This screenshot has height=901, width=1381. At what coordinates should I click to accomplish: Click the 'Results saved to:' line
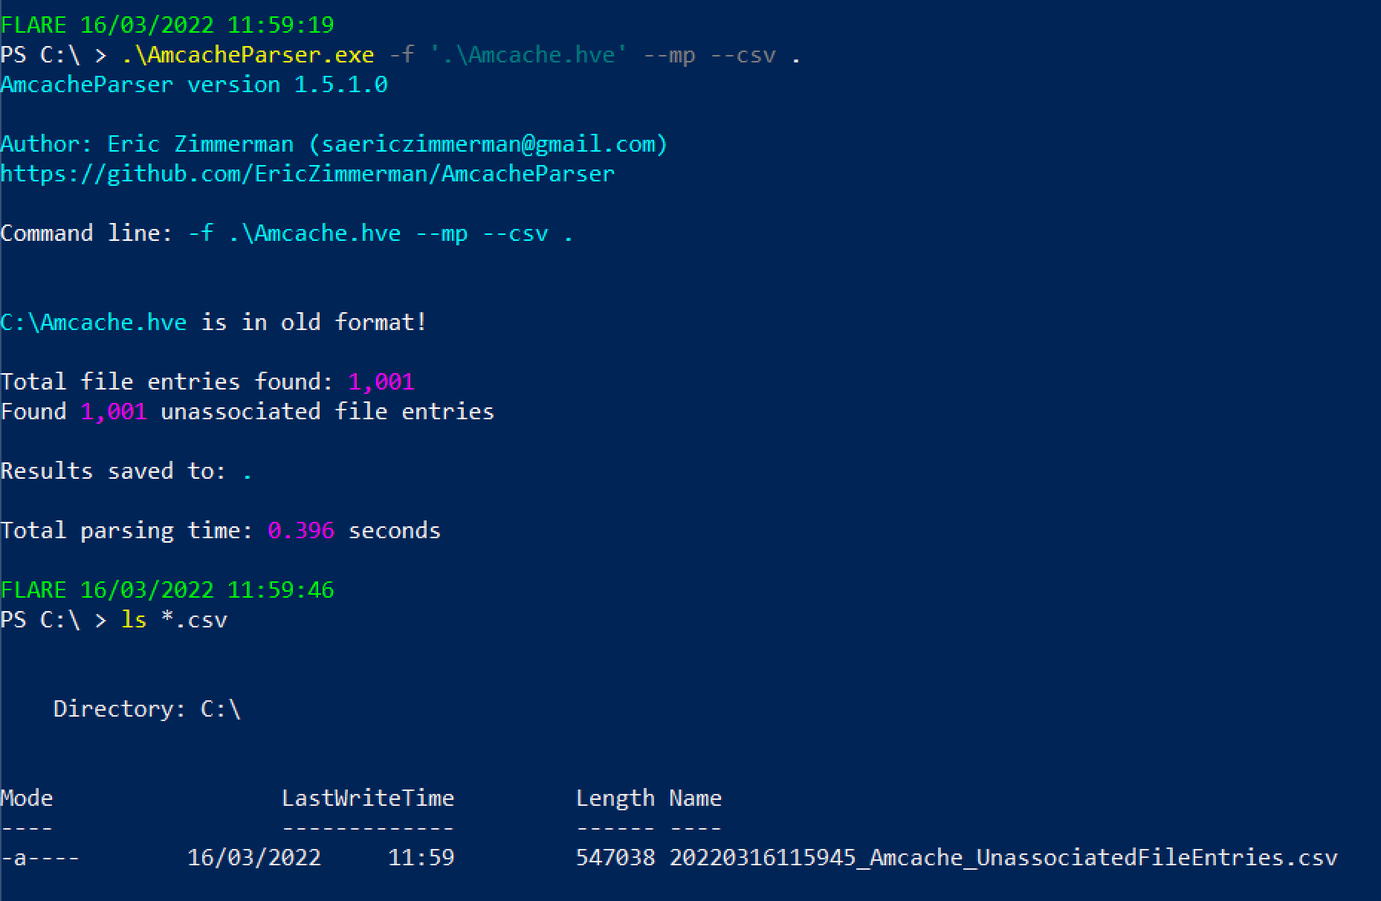pos(113,471)
